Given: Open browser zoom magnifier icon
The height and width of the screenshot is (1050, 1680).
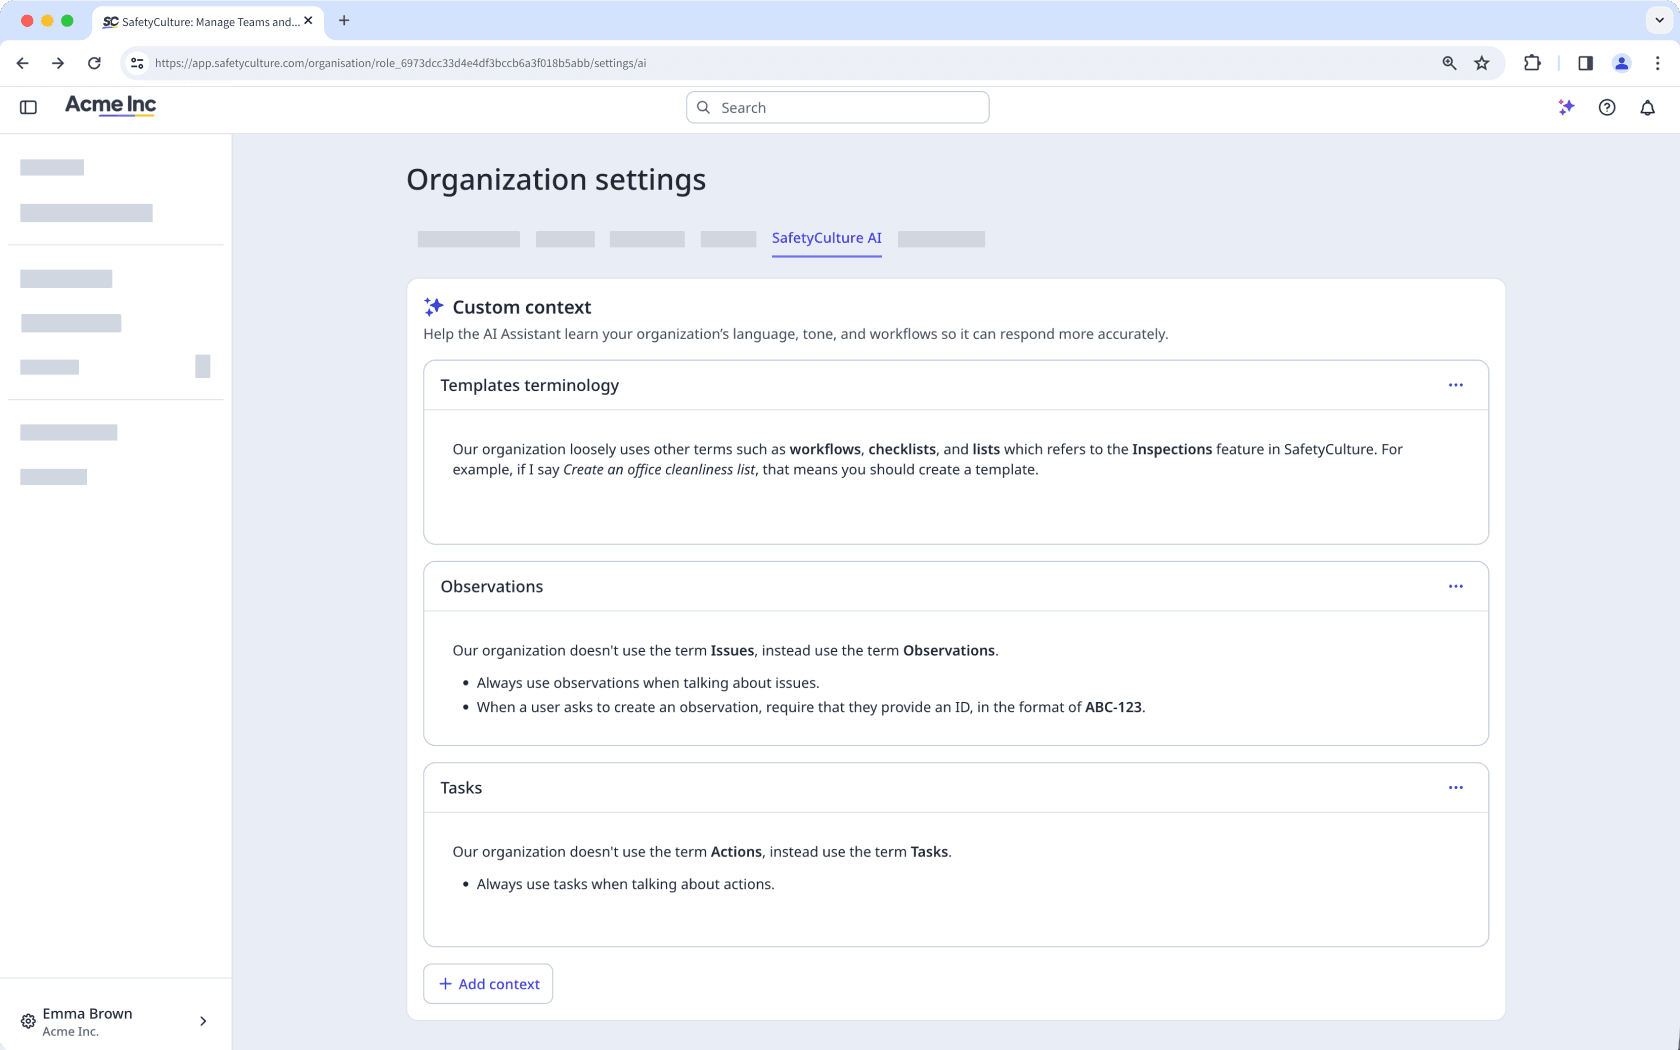Looking at the screenshot, I should (1449, 63).
